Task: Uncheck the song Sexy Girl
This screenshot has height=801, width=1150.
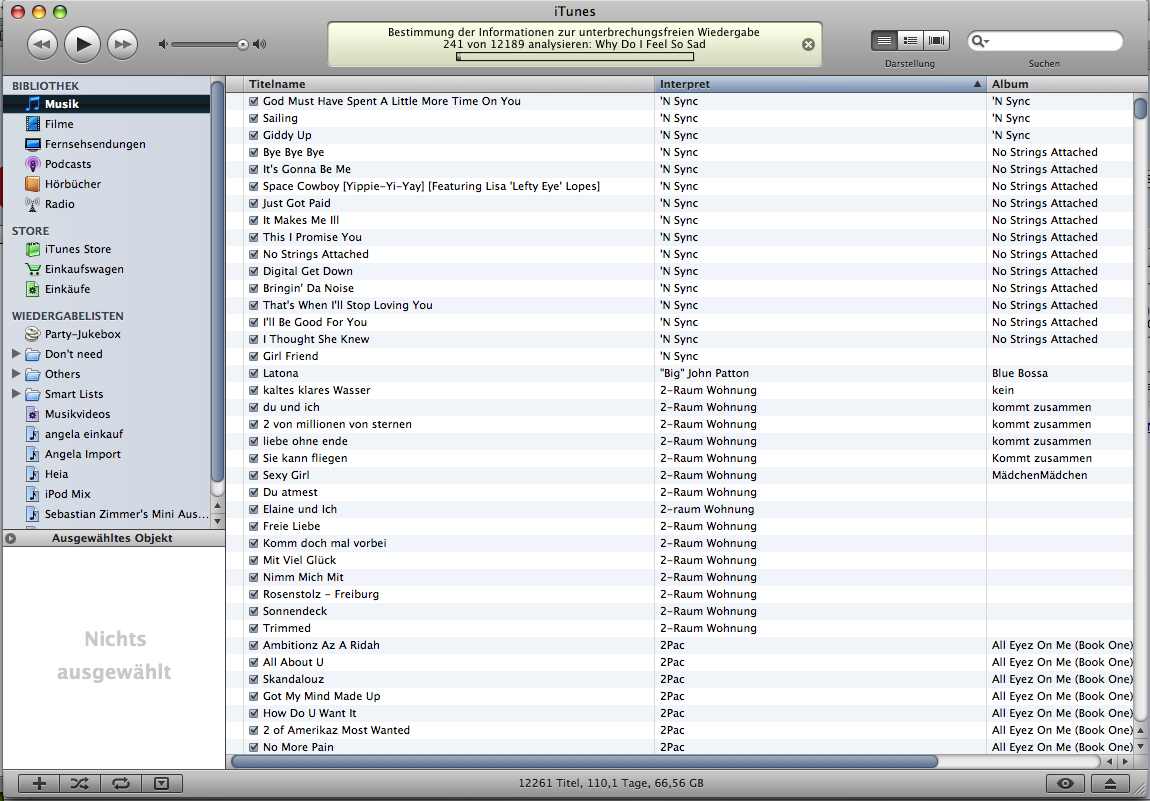Action: pyautogui.click(x=254, y=475)
